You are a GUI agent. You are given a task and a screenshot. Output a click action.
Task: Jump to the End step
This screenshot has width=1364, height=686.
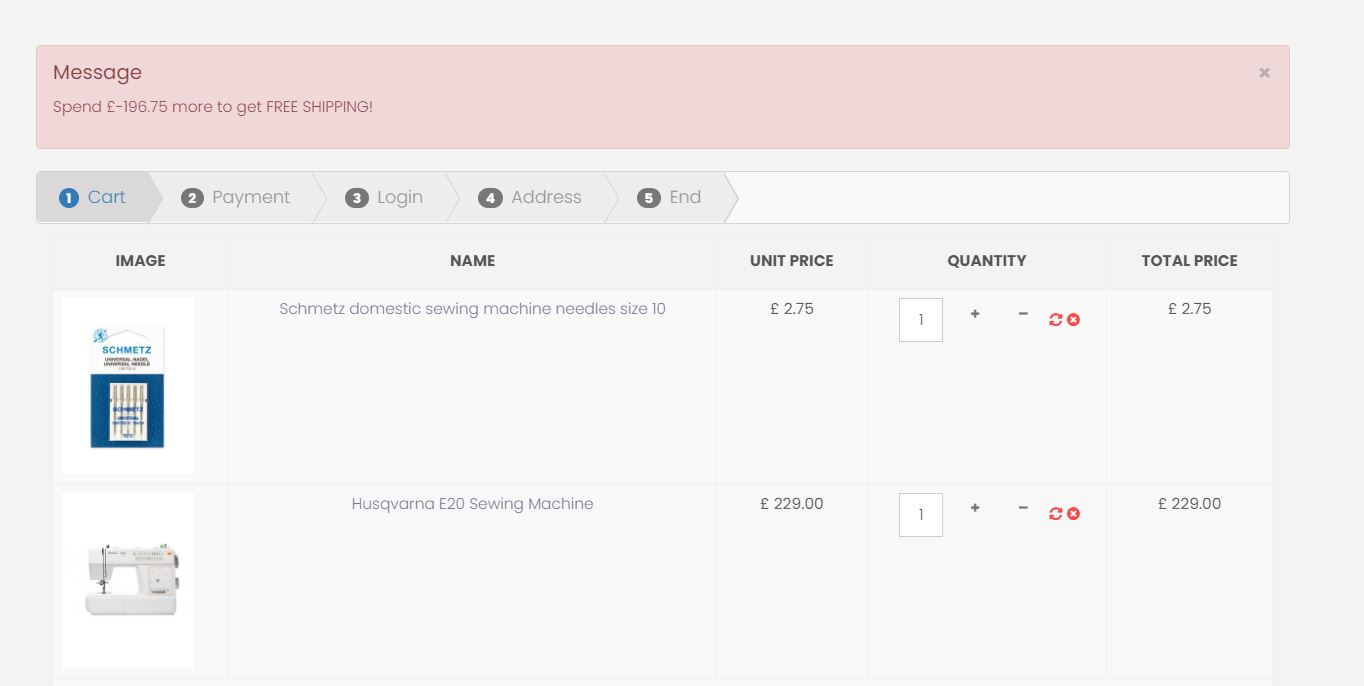(x=670, y=198)
